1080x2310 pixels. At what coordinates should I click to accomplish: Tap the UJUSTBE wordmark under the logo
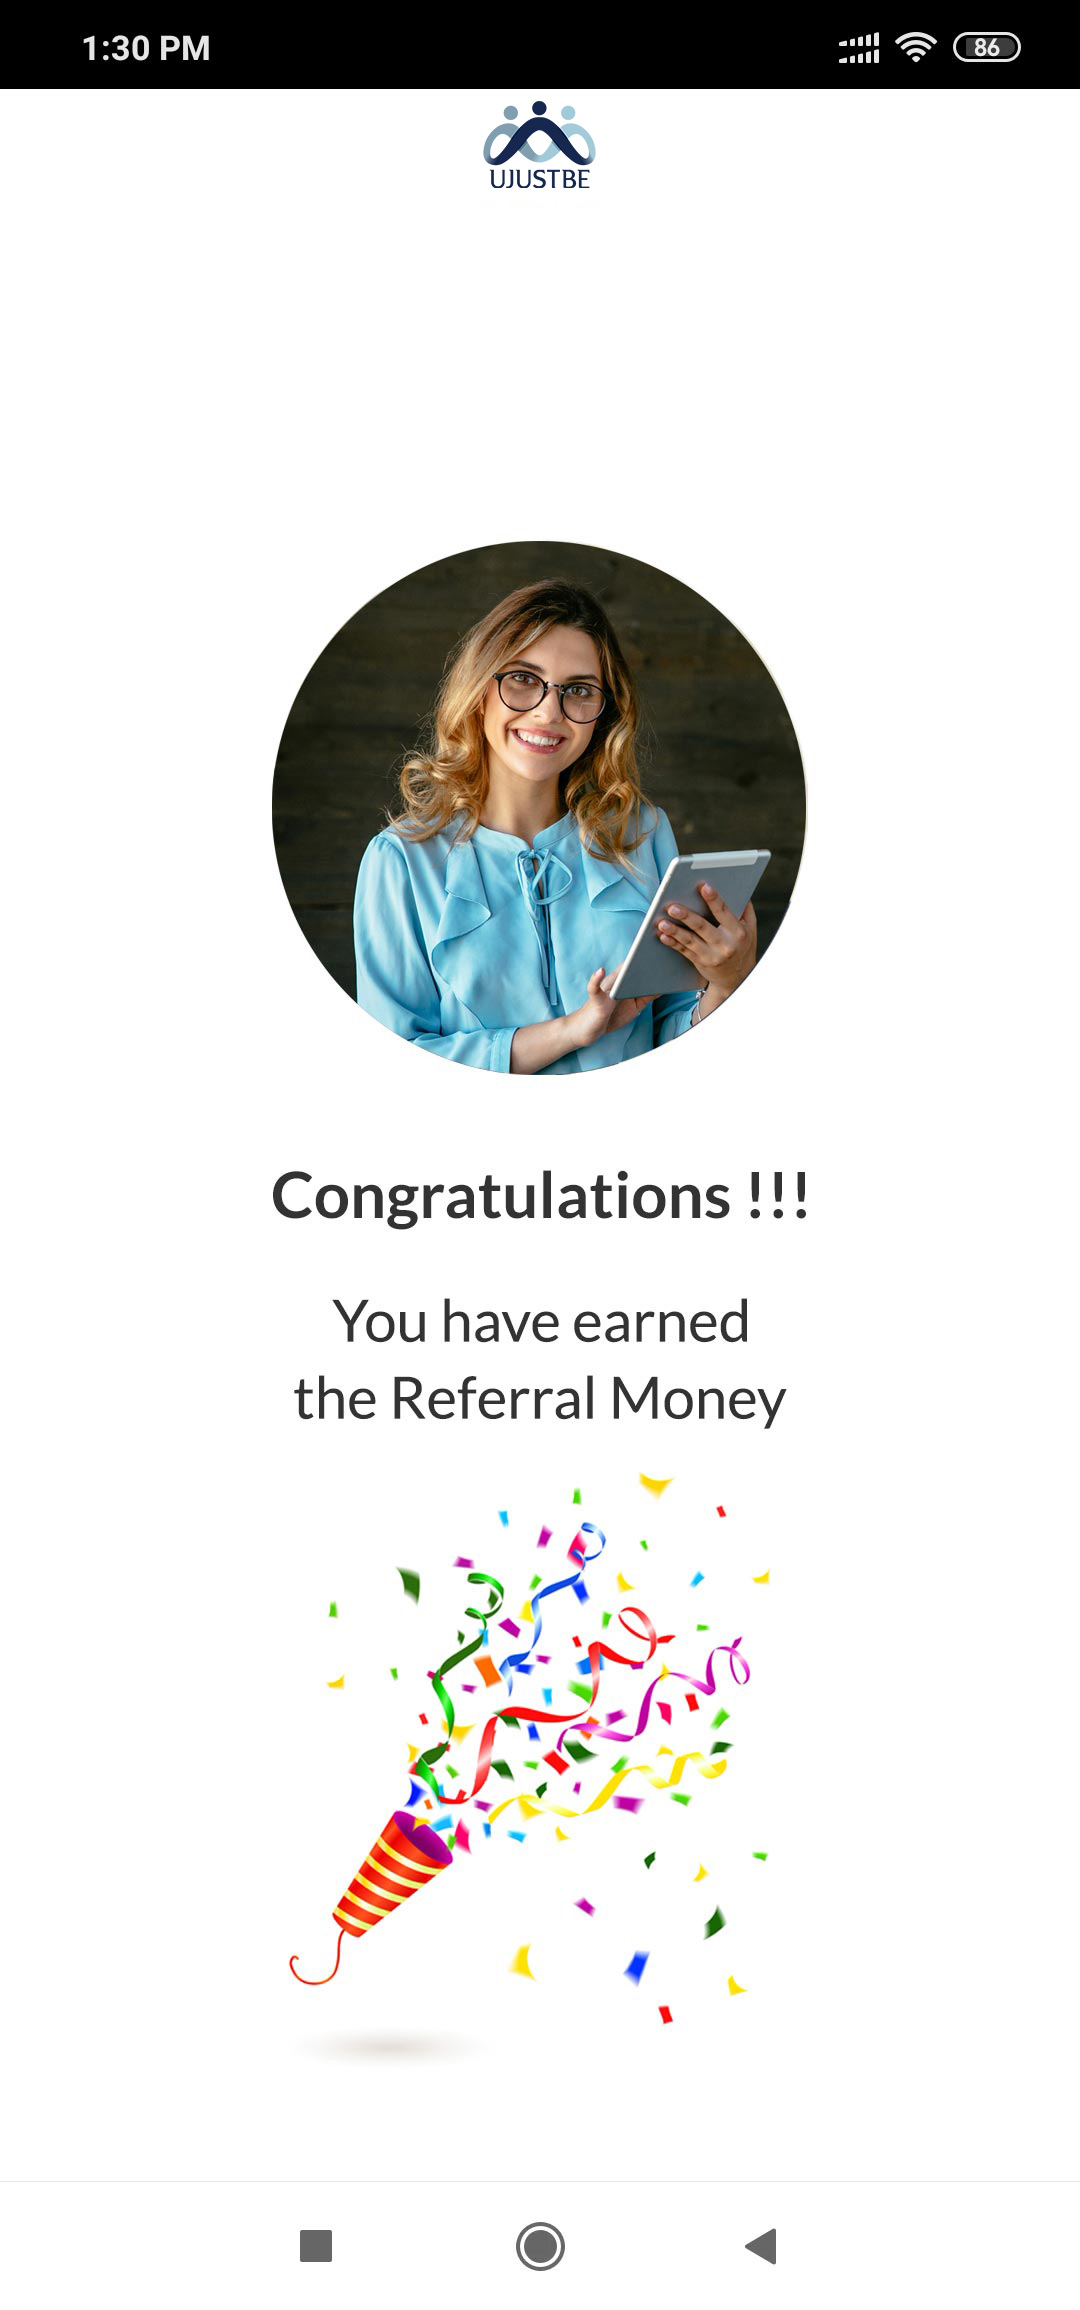tap(539, 179)
